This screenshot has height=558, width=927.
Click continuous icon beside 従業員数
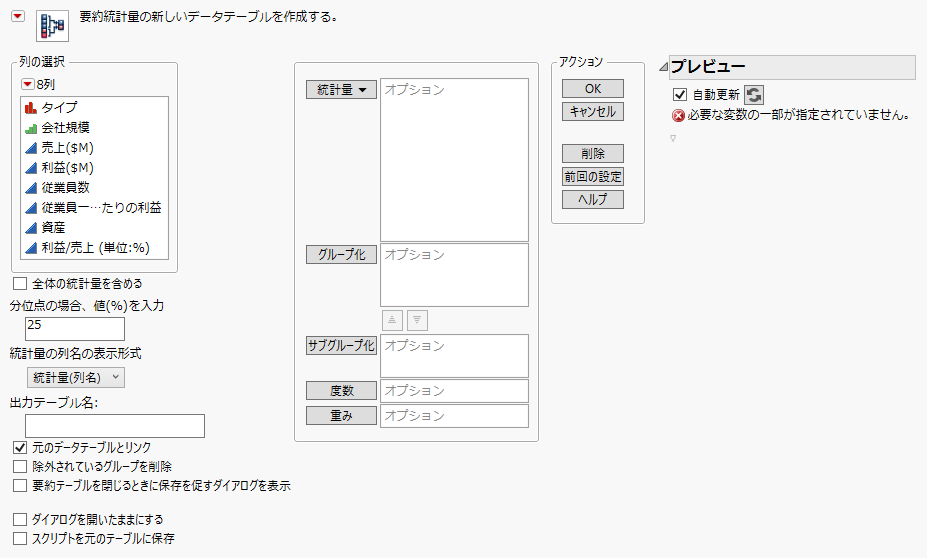tap(31, 188)
